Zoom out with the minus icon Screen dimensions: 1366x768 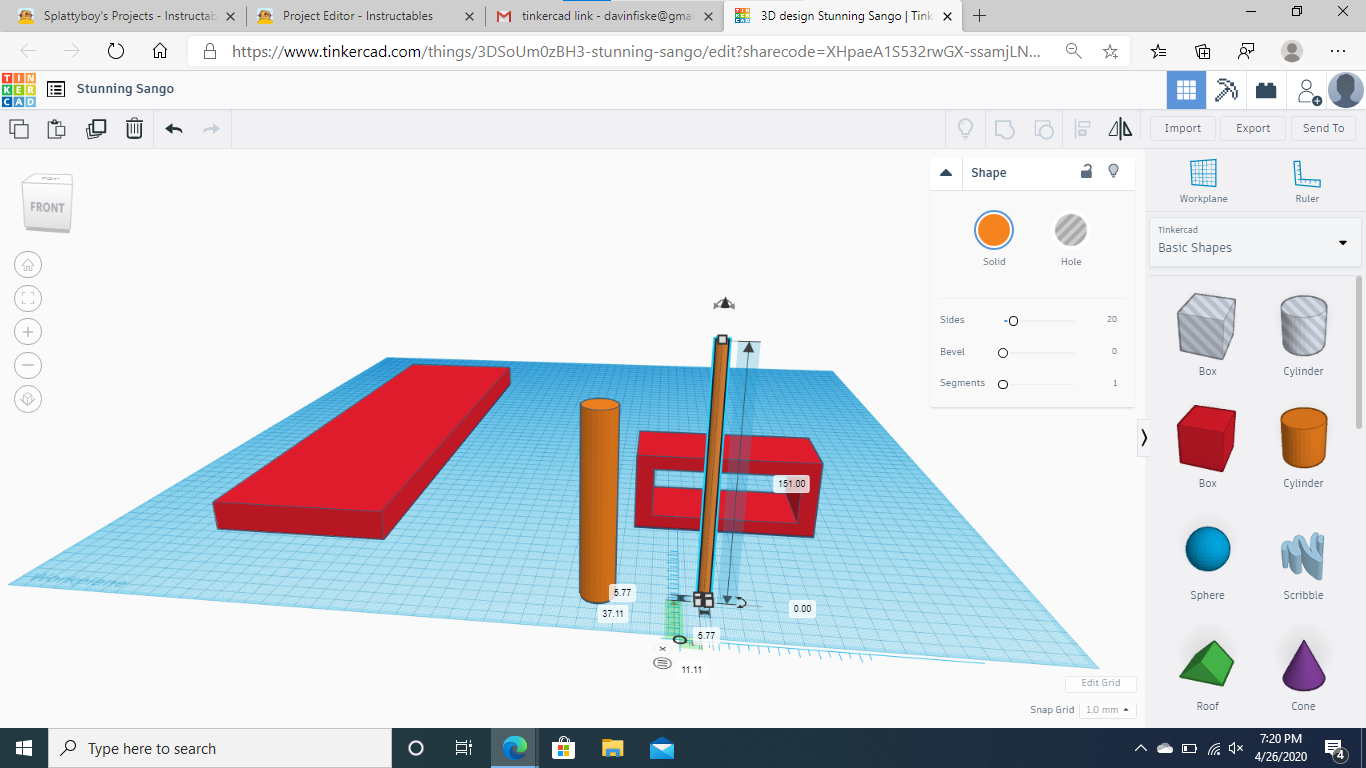click(x=28, y=365)
